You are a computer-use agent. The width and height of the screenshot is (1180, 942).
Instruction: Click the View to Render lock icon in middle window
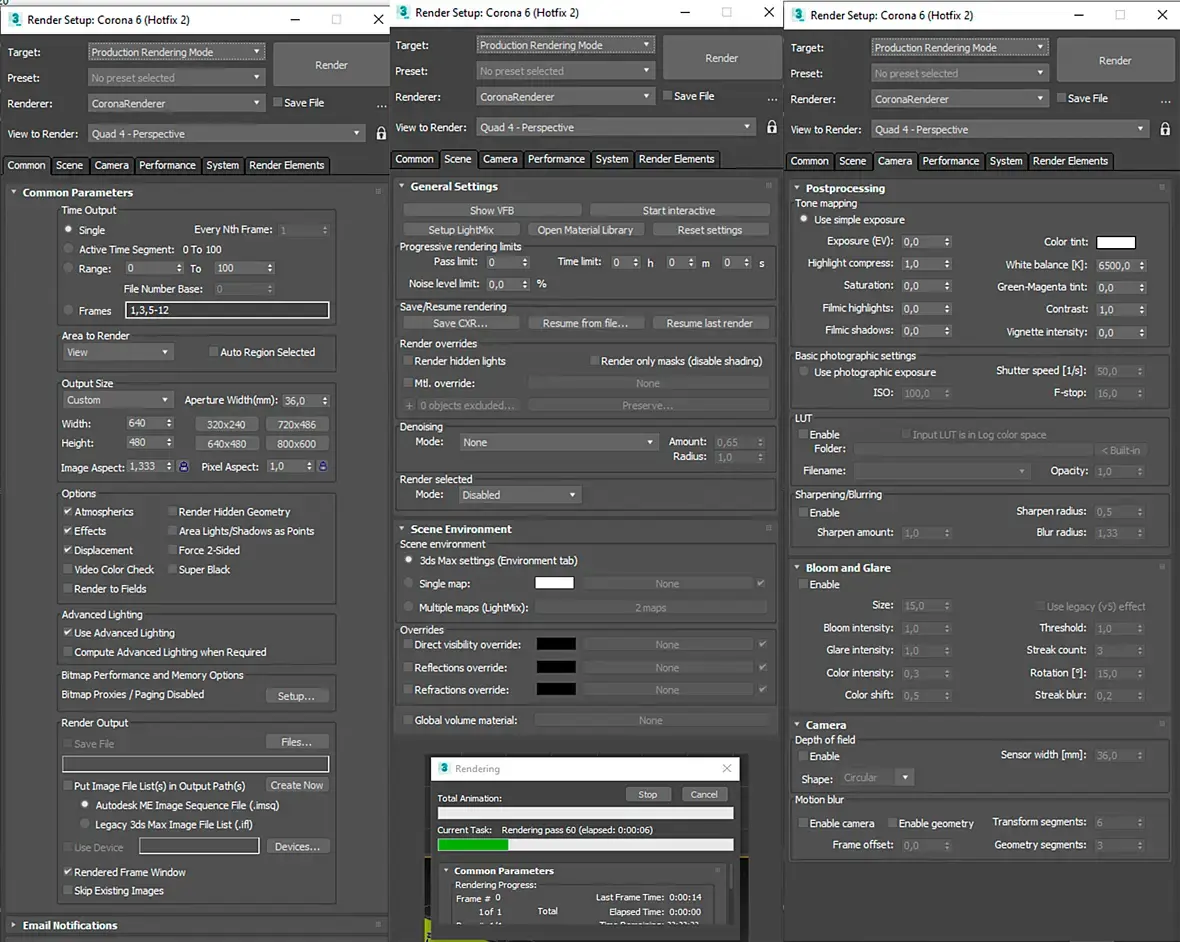(x=771, y=127)
